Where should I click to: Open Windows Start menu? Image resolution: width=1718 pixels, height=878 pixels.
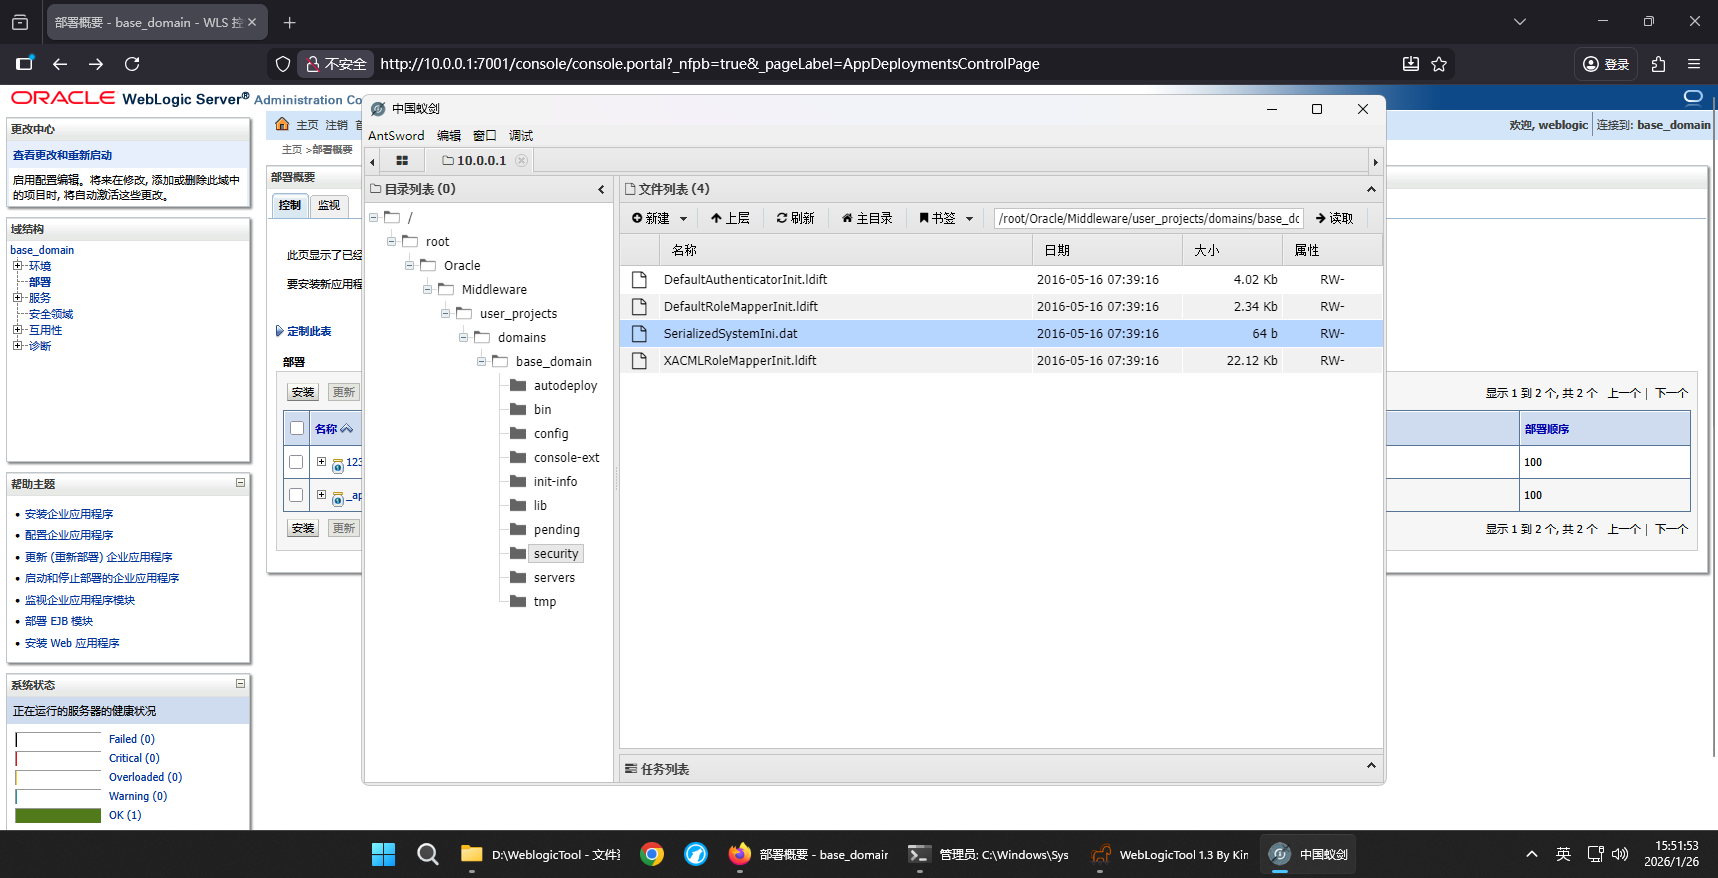(x=383, y=854)
